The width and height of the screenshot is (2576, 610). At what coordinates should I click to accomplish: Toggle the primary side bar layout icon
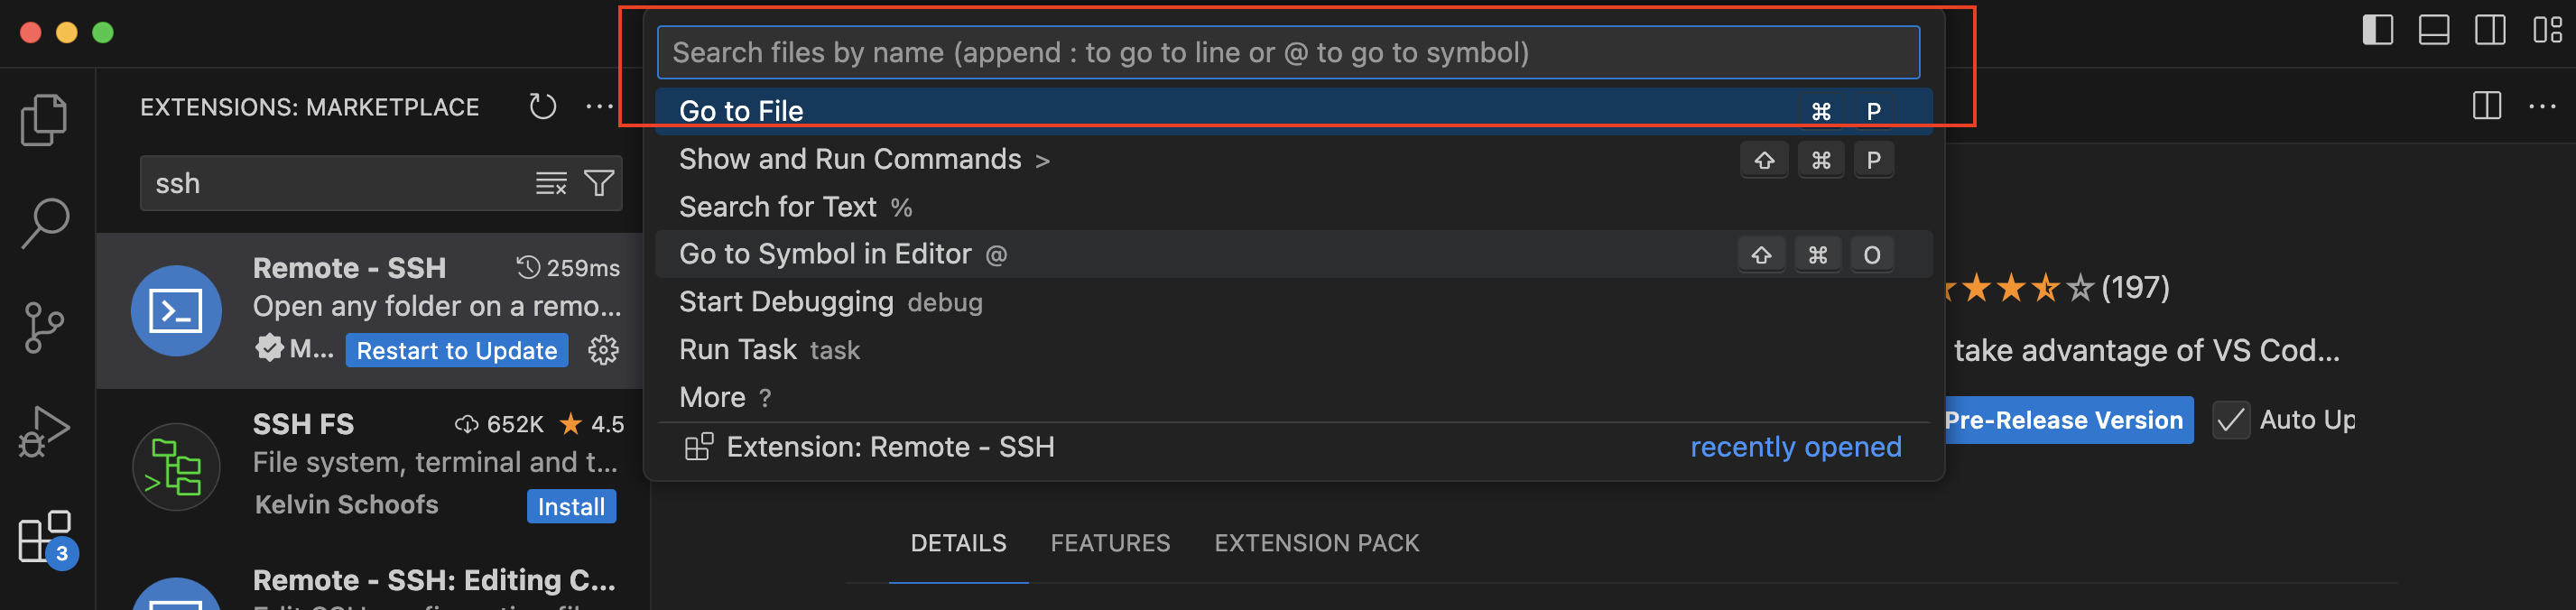2377,30
